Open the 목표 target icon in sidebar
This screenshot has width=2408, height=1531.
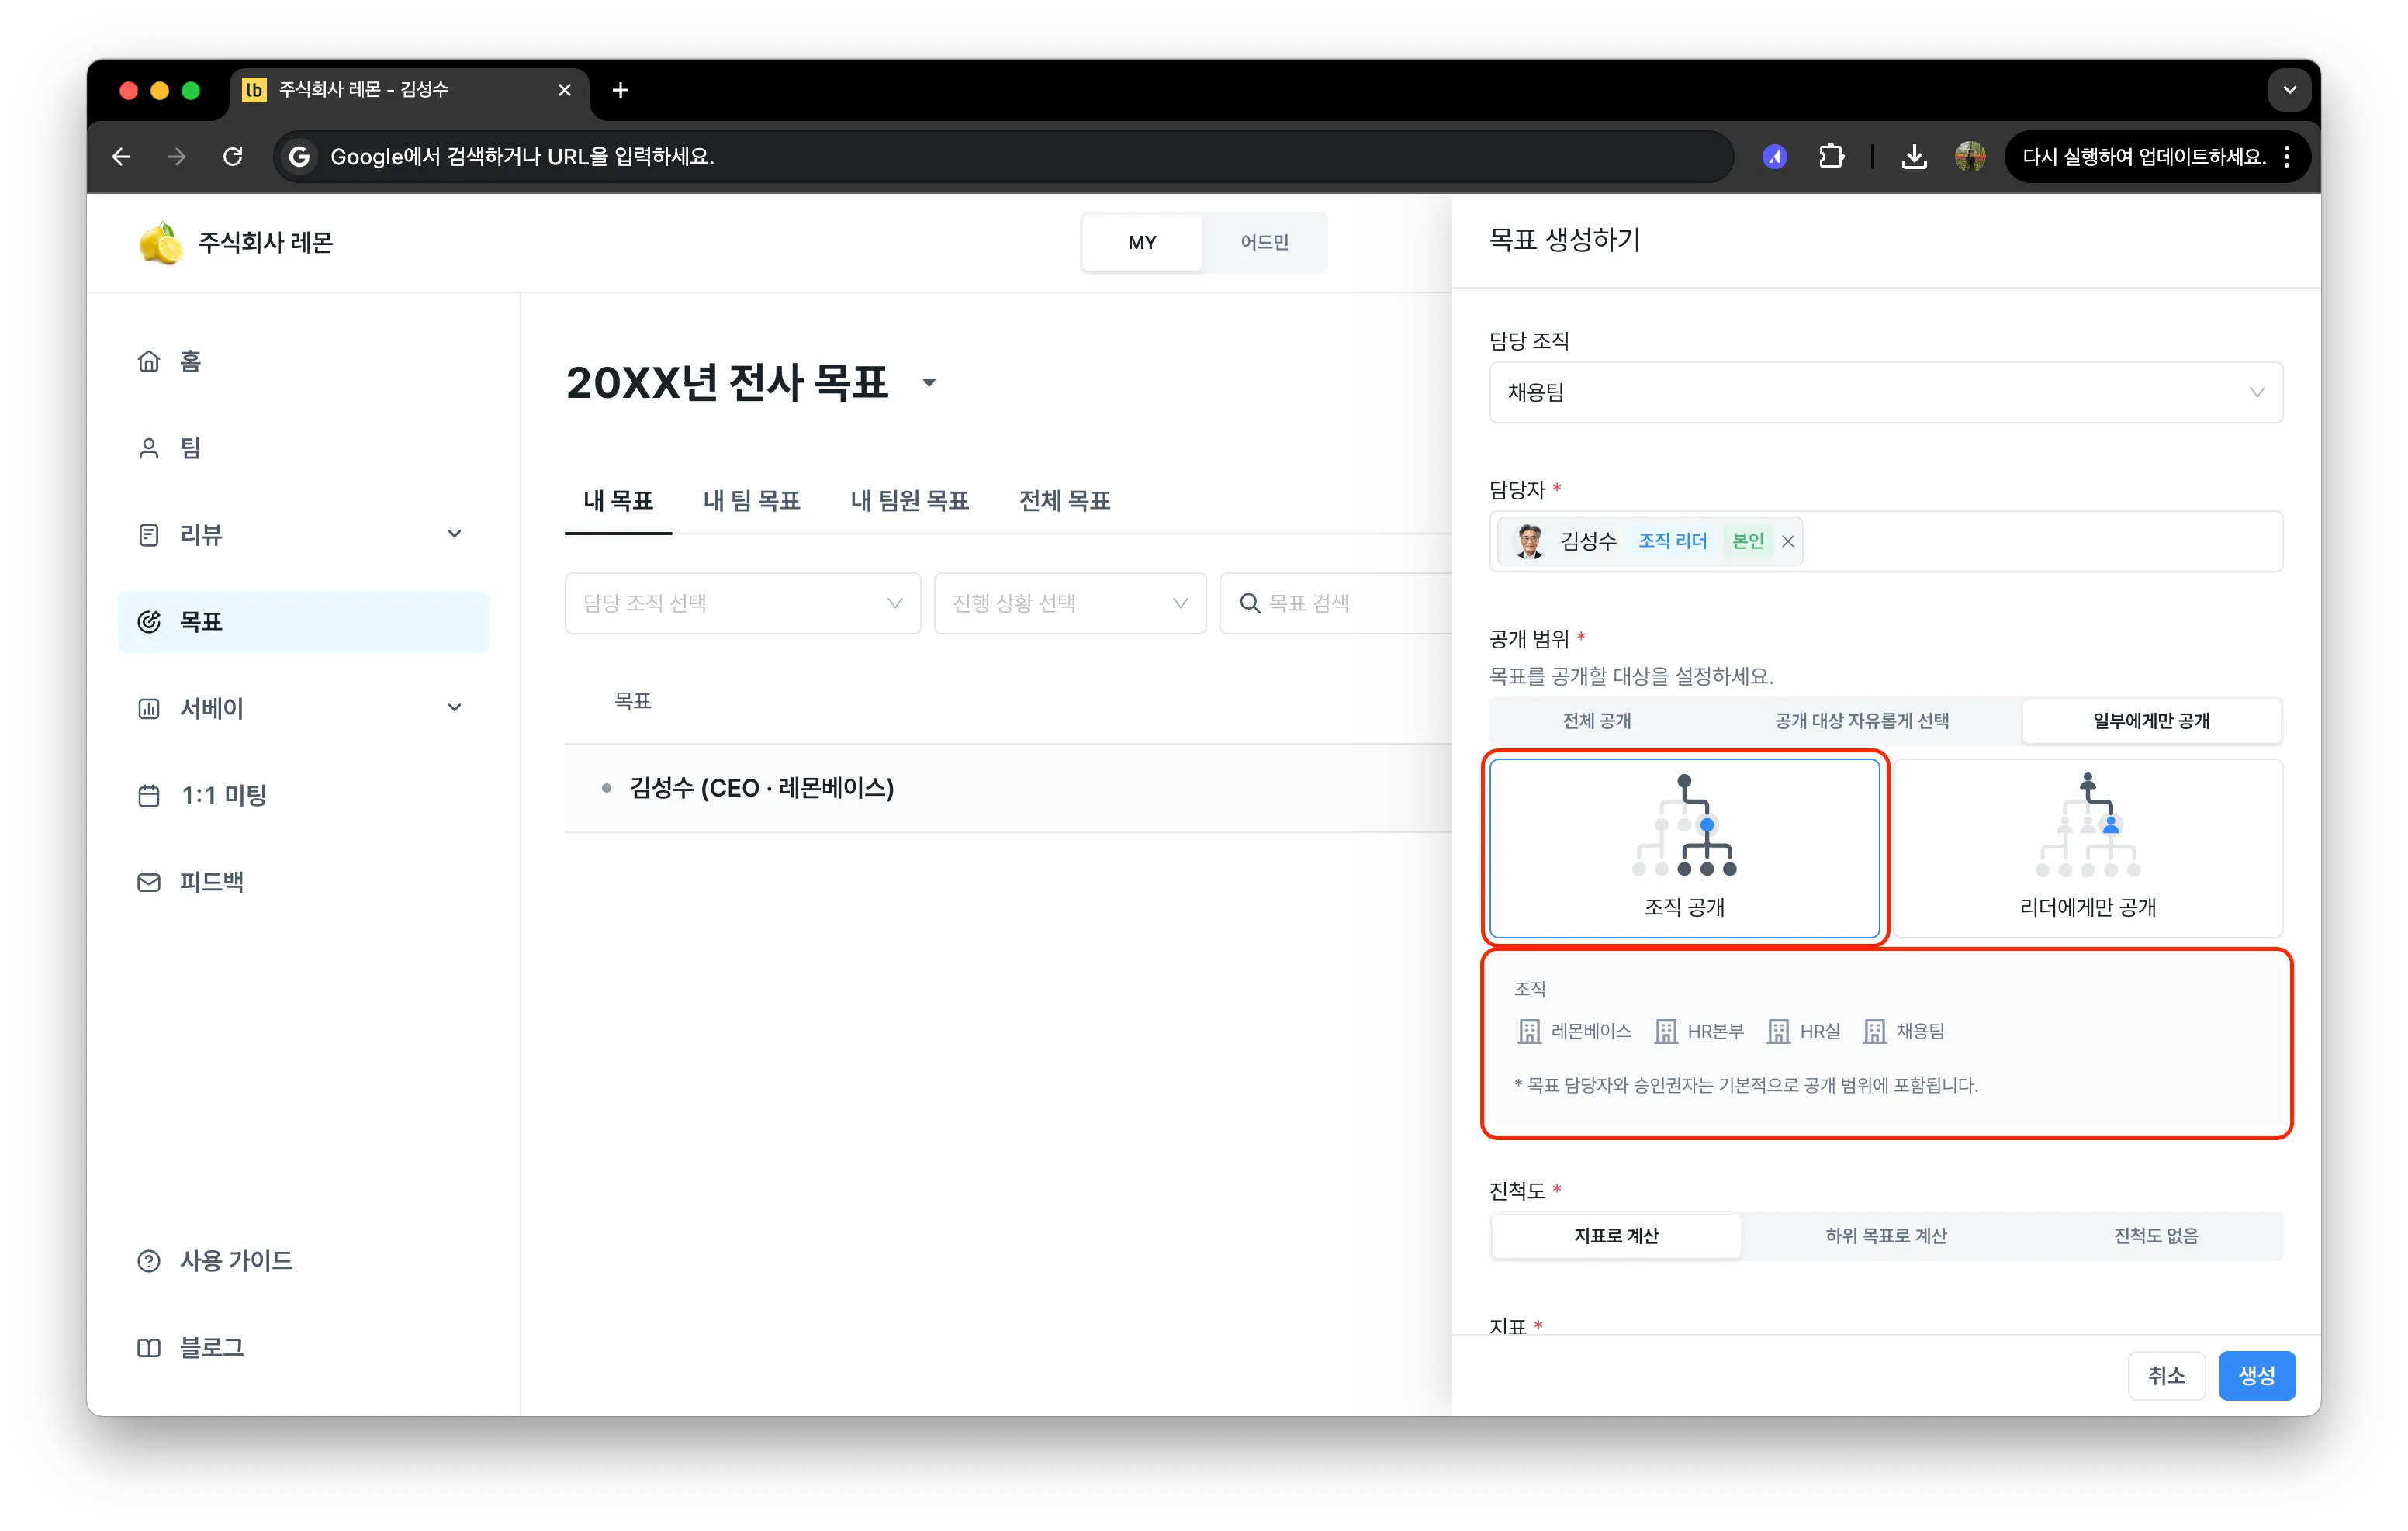pos(148,621)
